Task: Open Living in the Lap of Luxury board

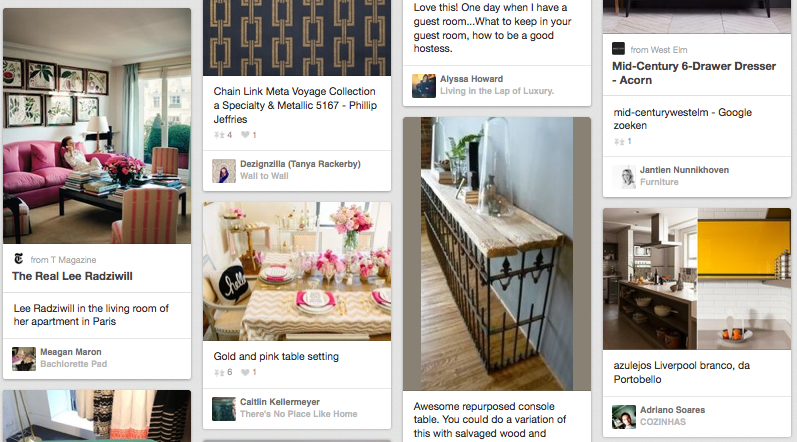Action: click(x=497, y=90)
